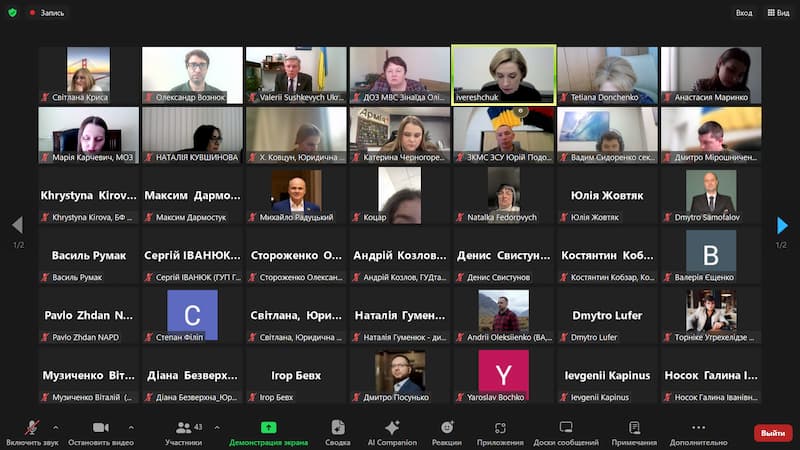Open Участники (Participants) list
The width and height of the screenshot is (800, 450).
(183, 432)
